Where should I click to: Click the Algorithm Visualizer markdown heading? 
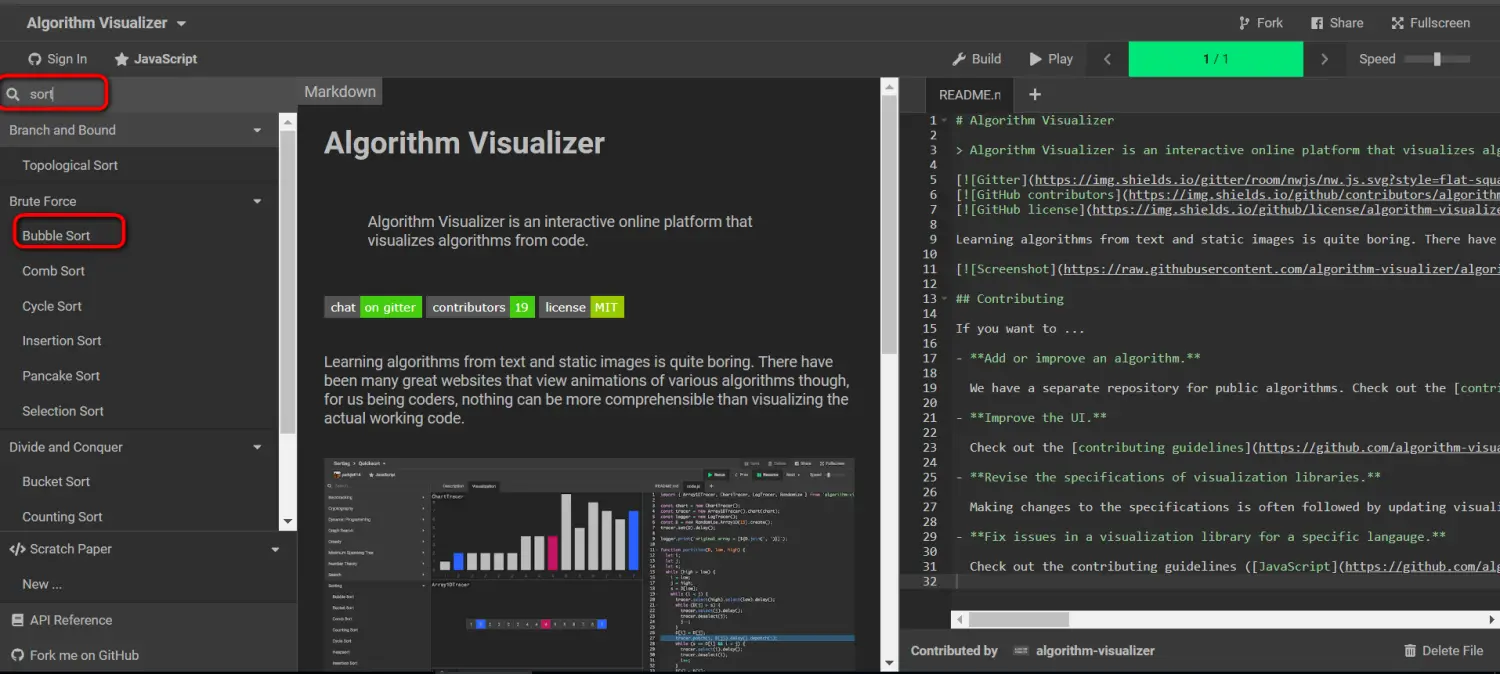coord(464,143)
